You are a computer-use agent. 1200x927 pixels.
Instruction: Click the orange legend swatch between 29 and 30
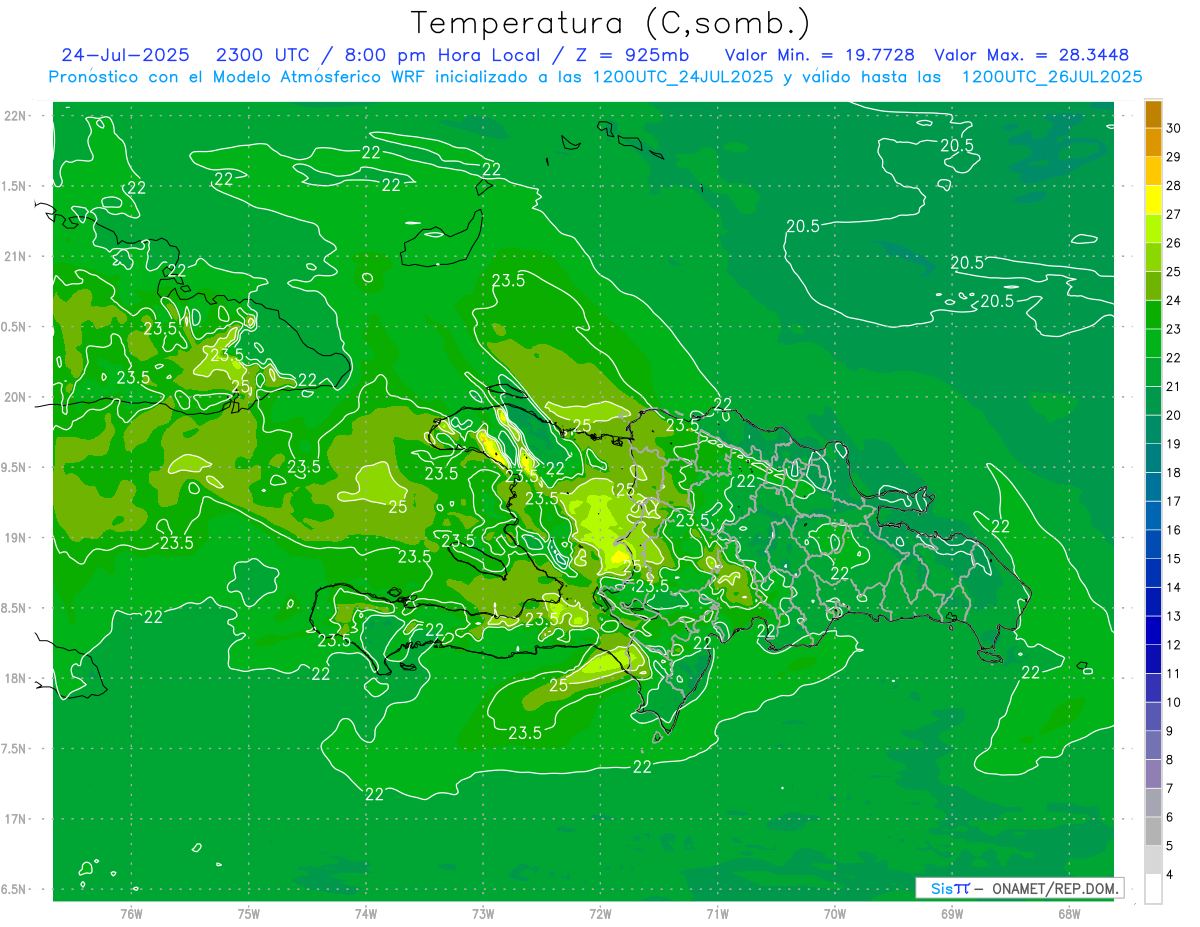(1153, 143)
